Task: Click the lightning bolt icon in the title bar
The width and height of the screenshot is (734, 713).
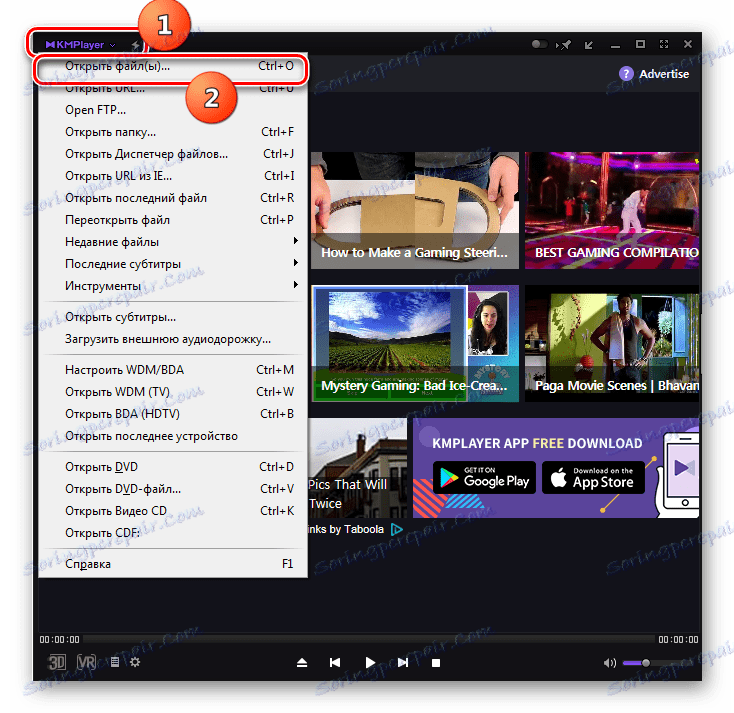Action: 135,45
